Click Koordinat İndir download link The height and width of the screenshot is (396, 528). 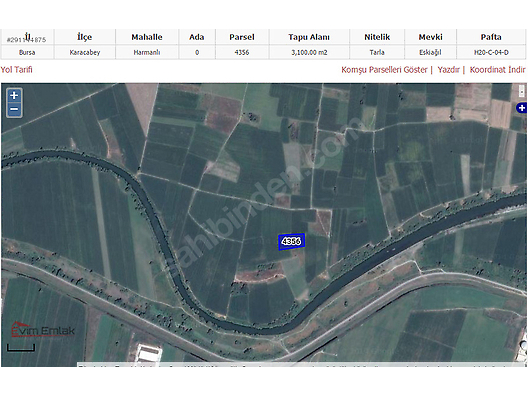497,70
